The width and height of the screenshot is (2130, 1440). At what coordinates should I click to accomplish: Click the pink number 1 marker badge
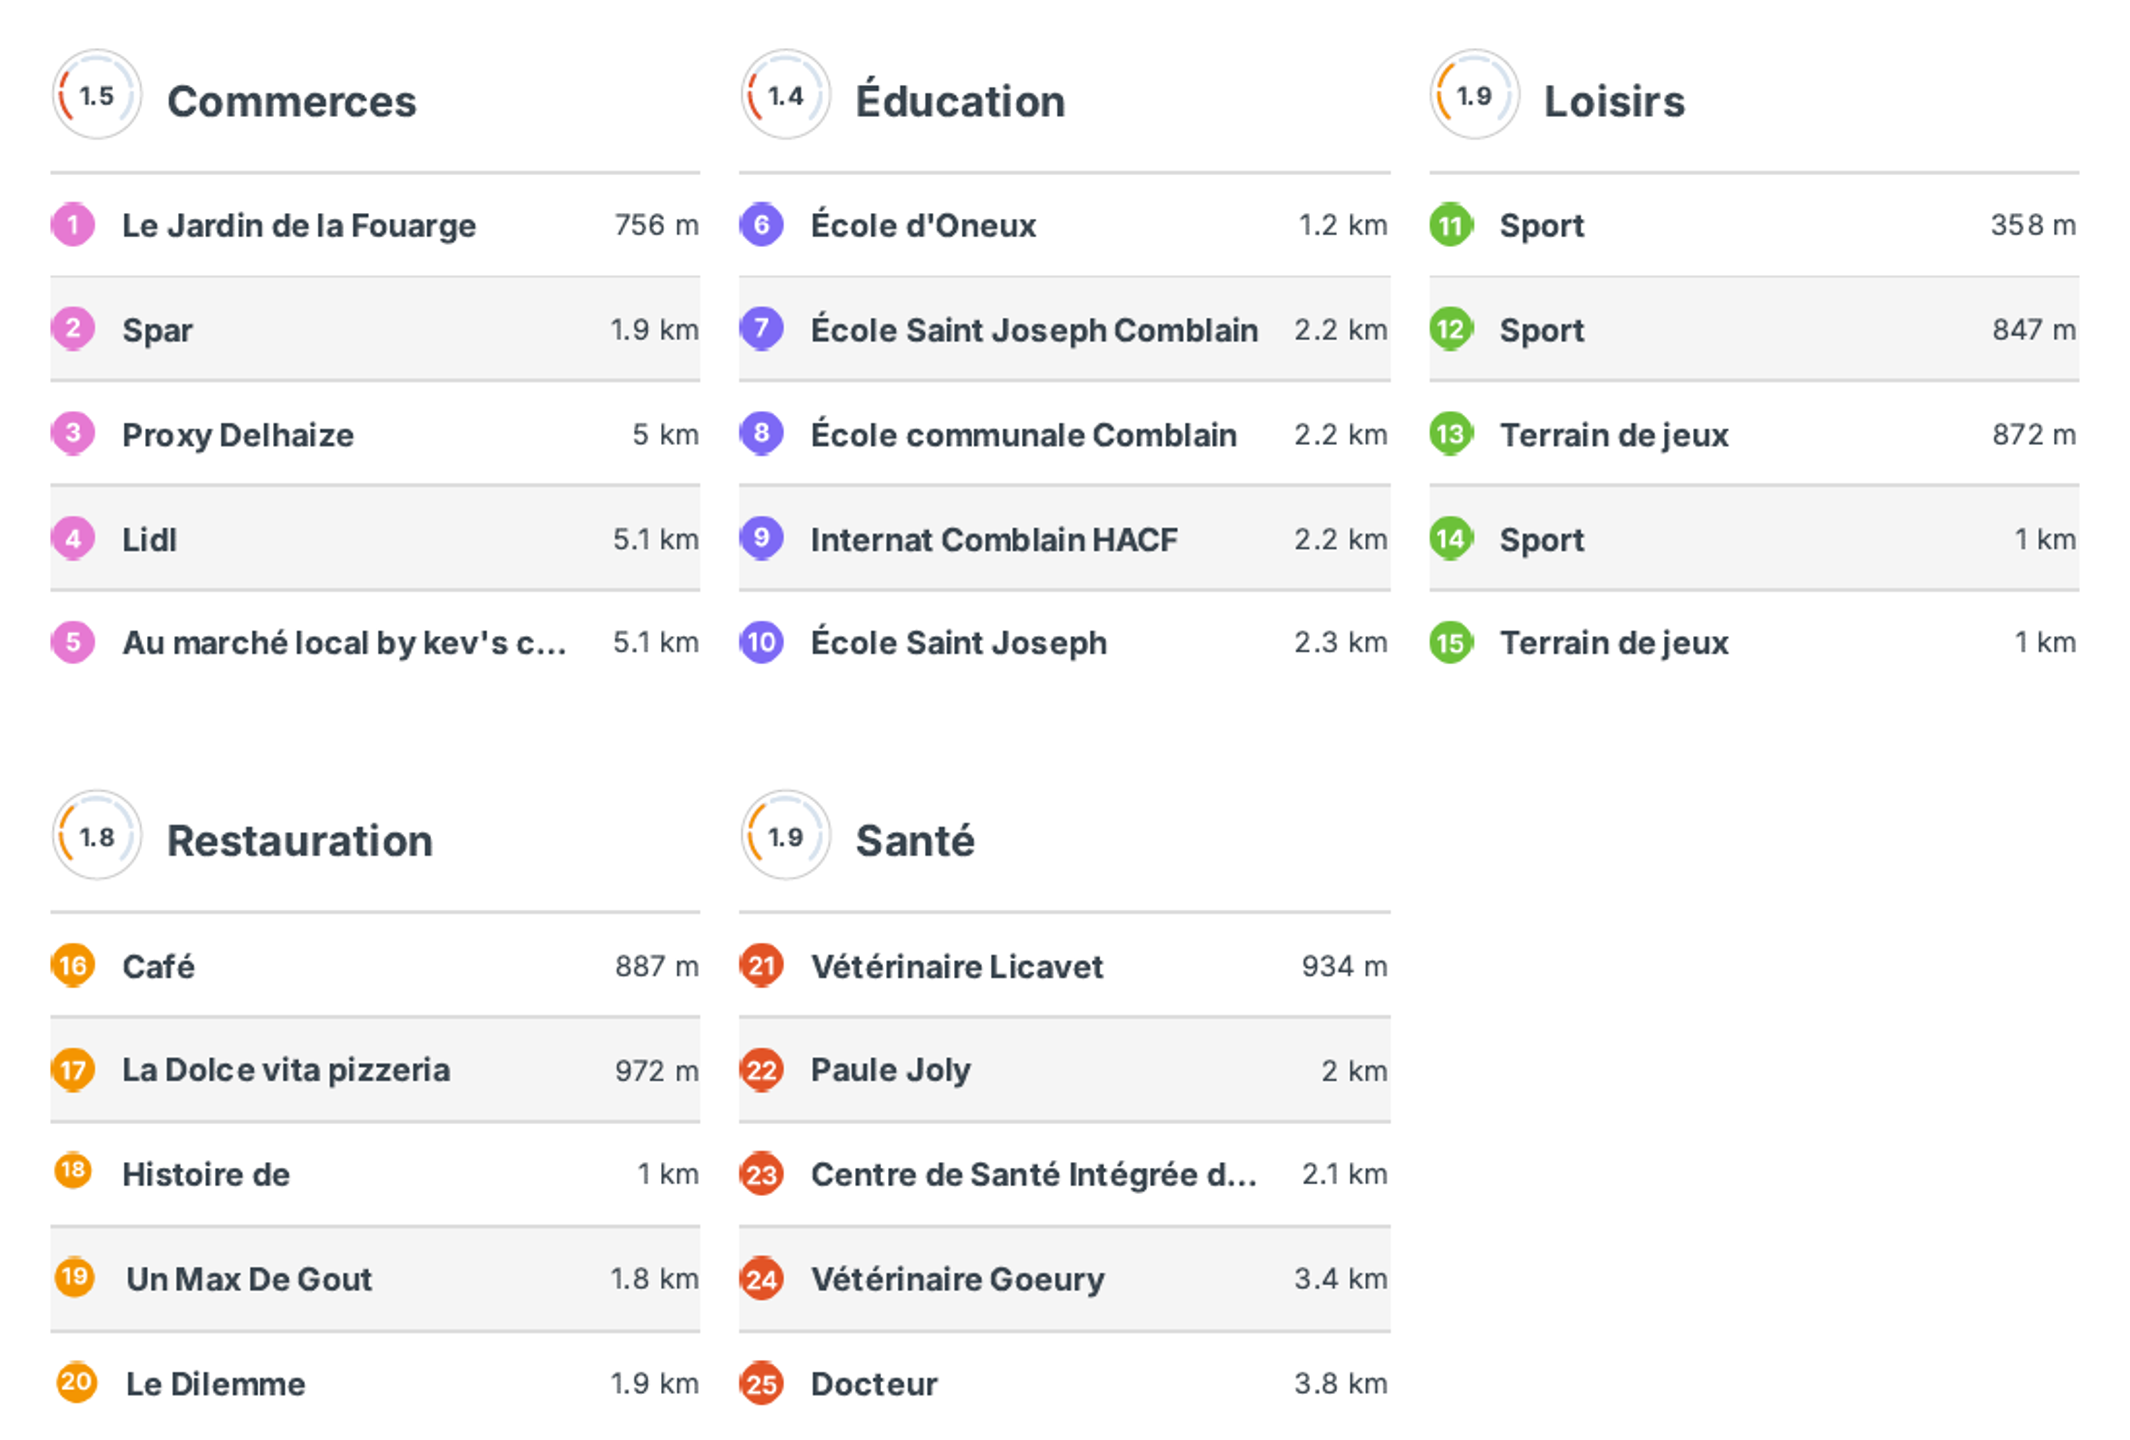point(73,225)
